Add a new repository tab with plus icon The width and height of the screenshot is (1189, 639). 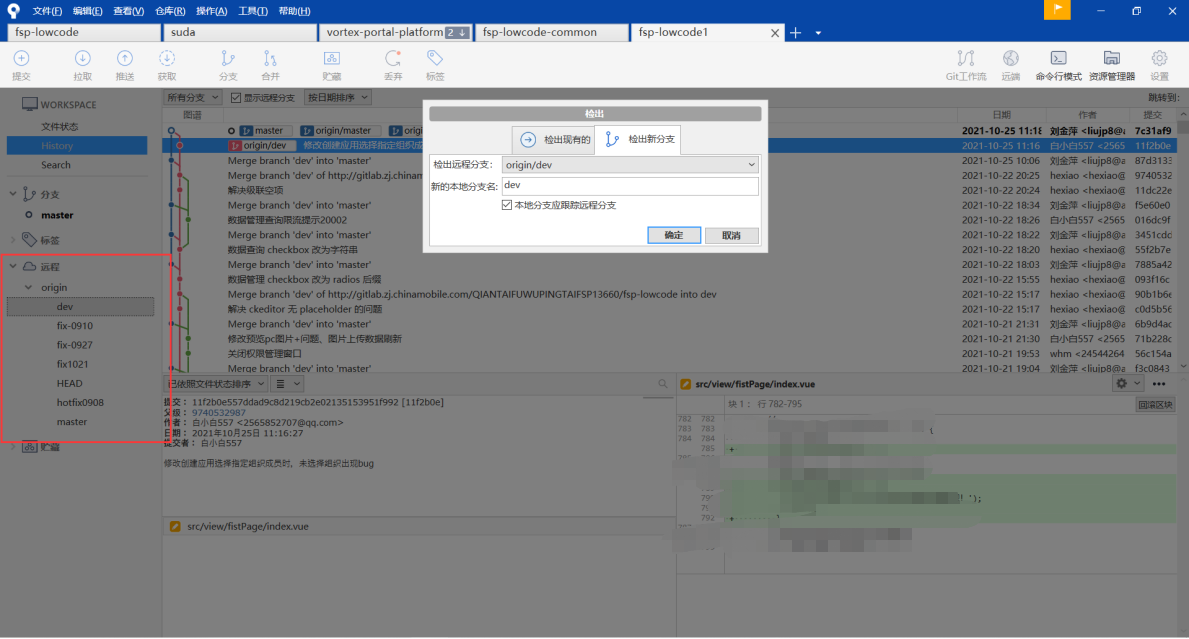click(795, 33)
